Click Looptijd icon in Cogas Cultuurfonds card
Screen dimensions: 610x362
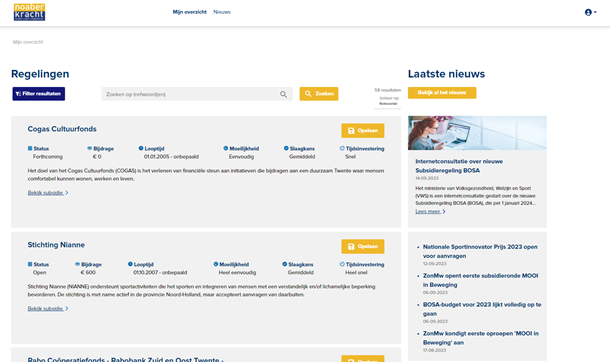(141, 148)
